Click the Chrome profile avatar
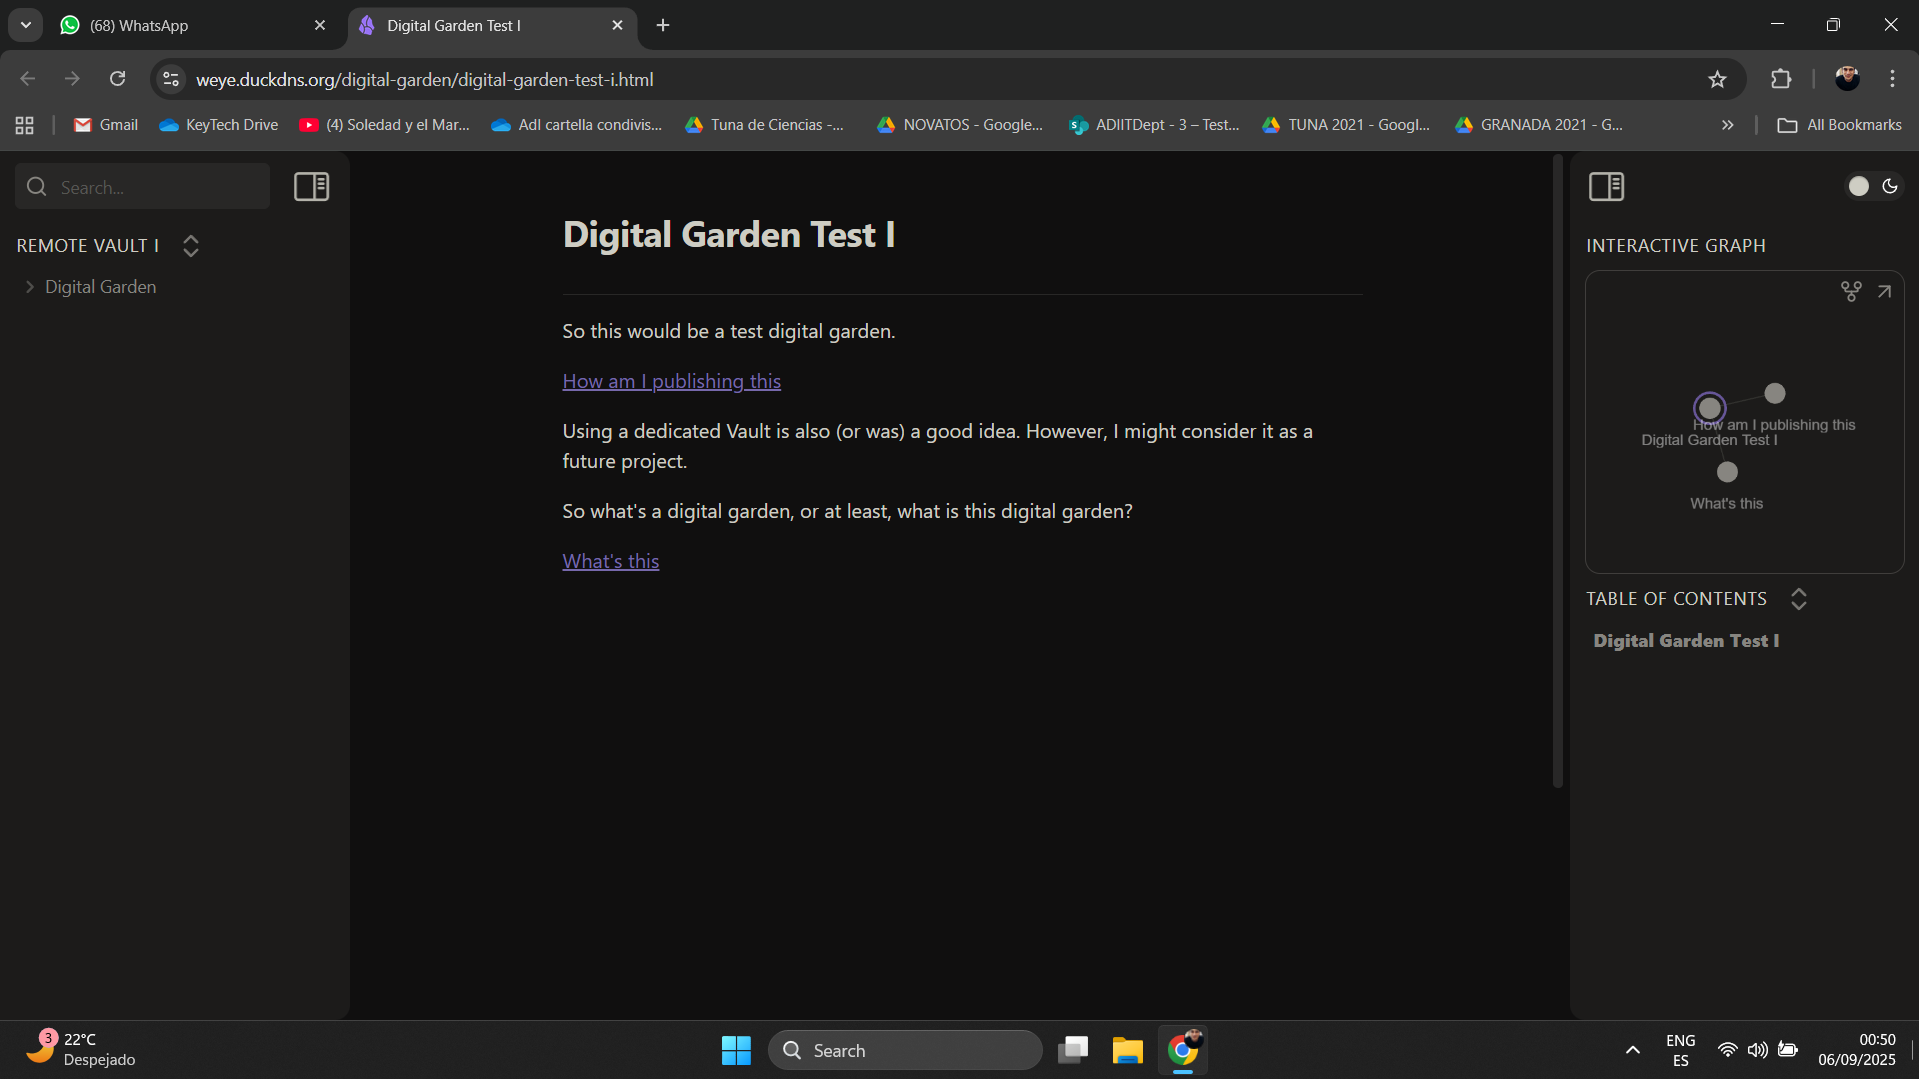This screenshot has height=1079, width=1919. pyautogui.click(x=1846, y=78)
